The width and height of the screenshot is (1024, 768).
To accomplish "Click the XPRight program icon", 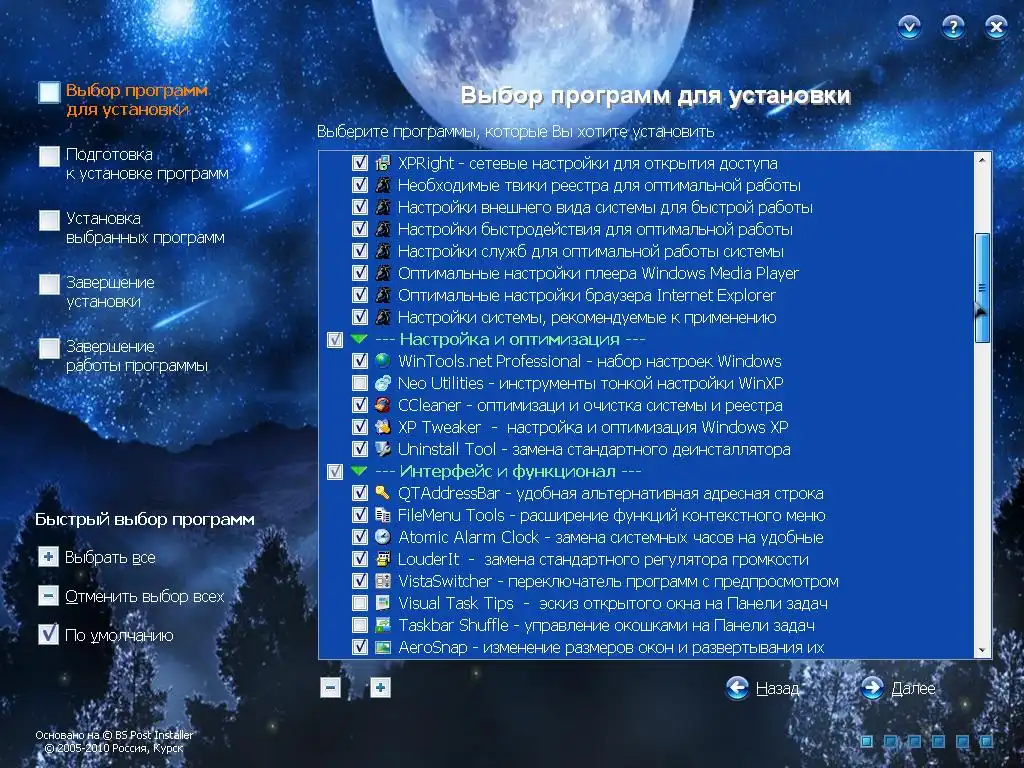I will (x=383, y=163).
